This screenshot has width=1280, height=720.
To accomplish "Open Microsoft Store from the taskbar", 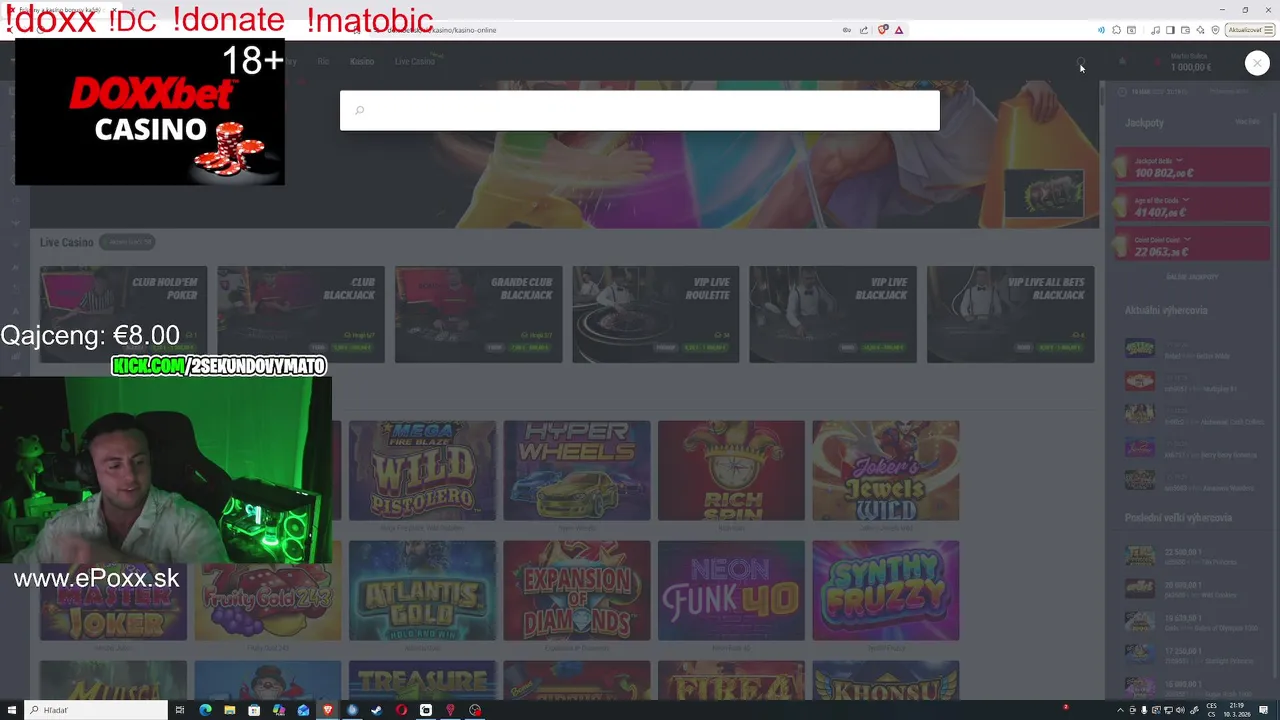I will click(254, 710).
